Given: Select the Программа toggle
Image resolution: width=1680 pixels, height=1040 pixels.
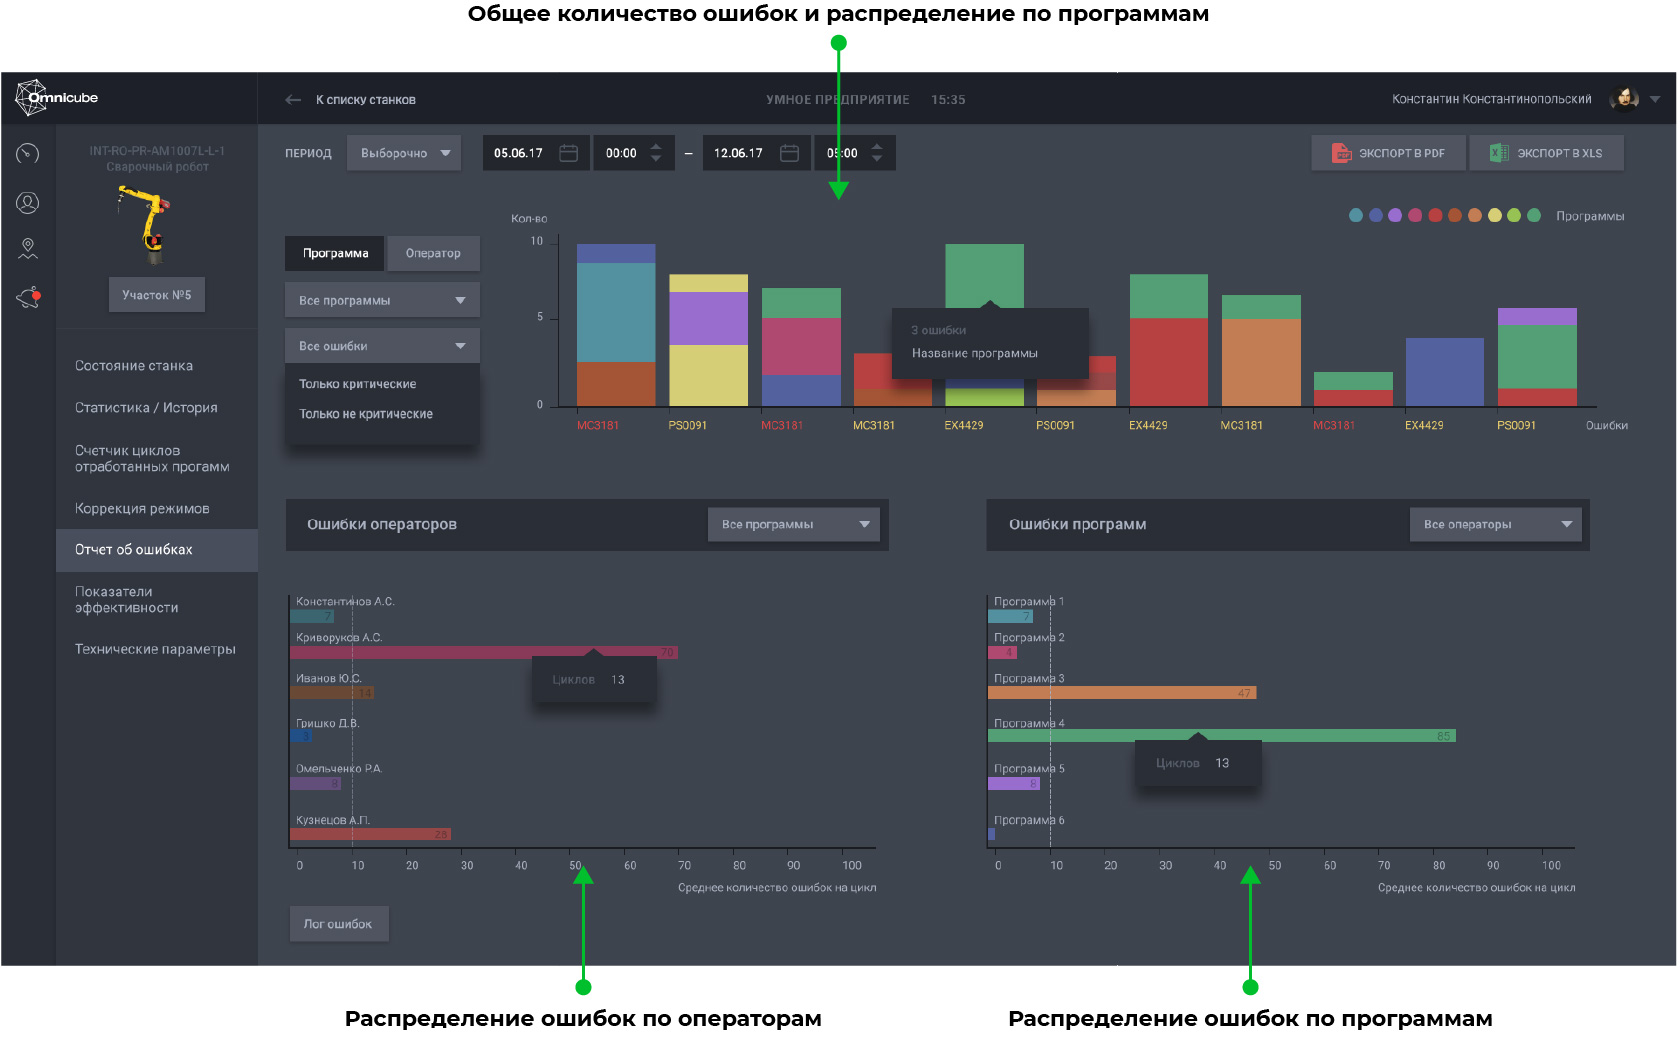Looking at the screenshot, I should (335, 253).
